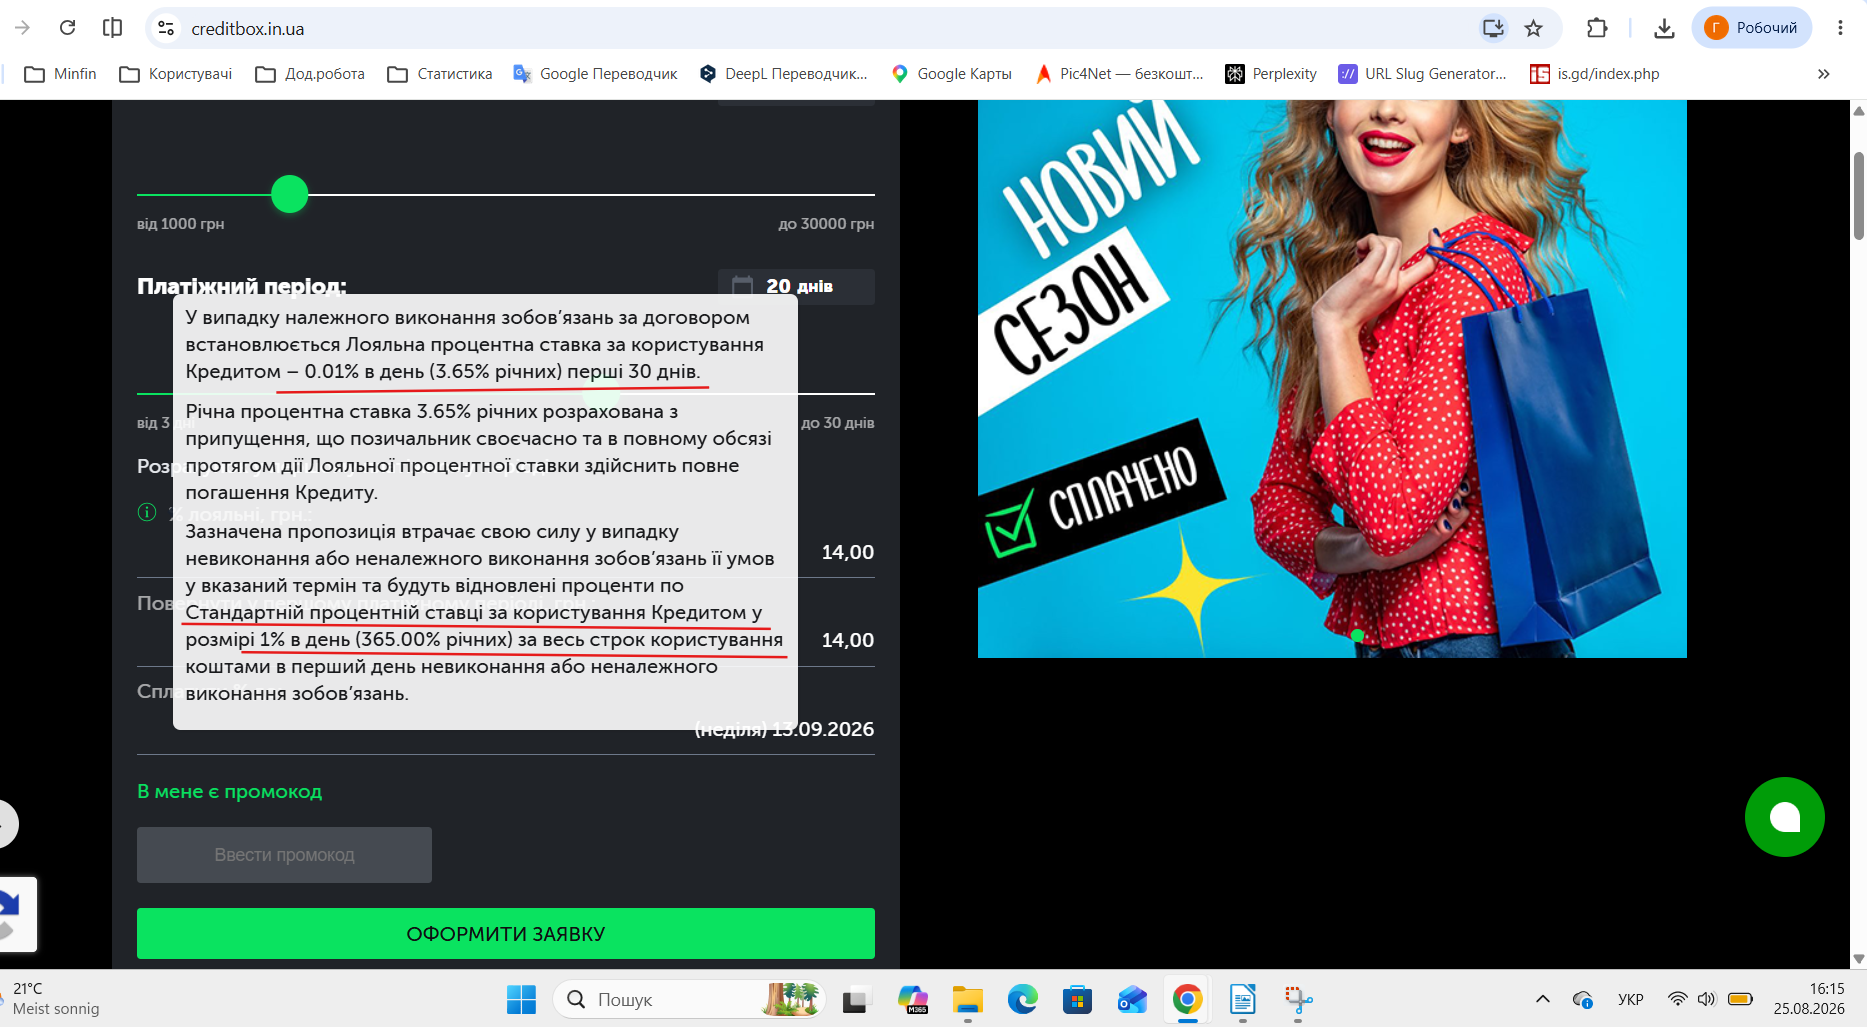This screenshot has height=1027, width=1867.
Task: Launch Microsoft Edge from the taskbar
Action: pyautogui.click(x=1022, y=999)
